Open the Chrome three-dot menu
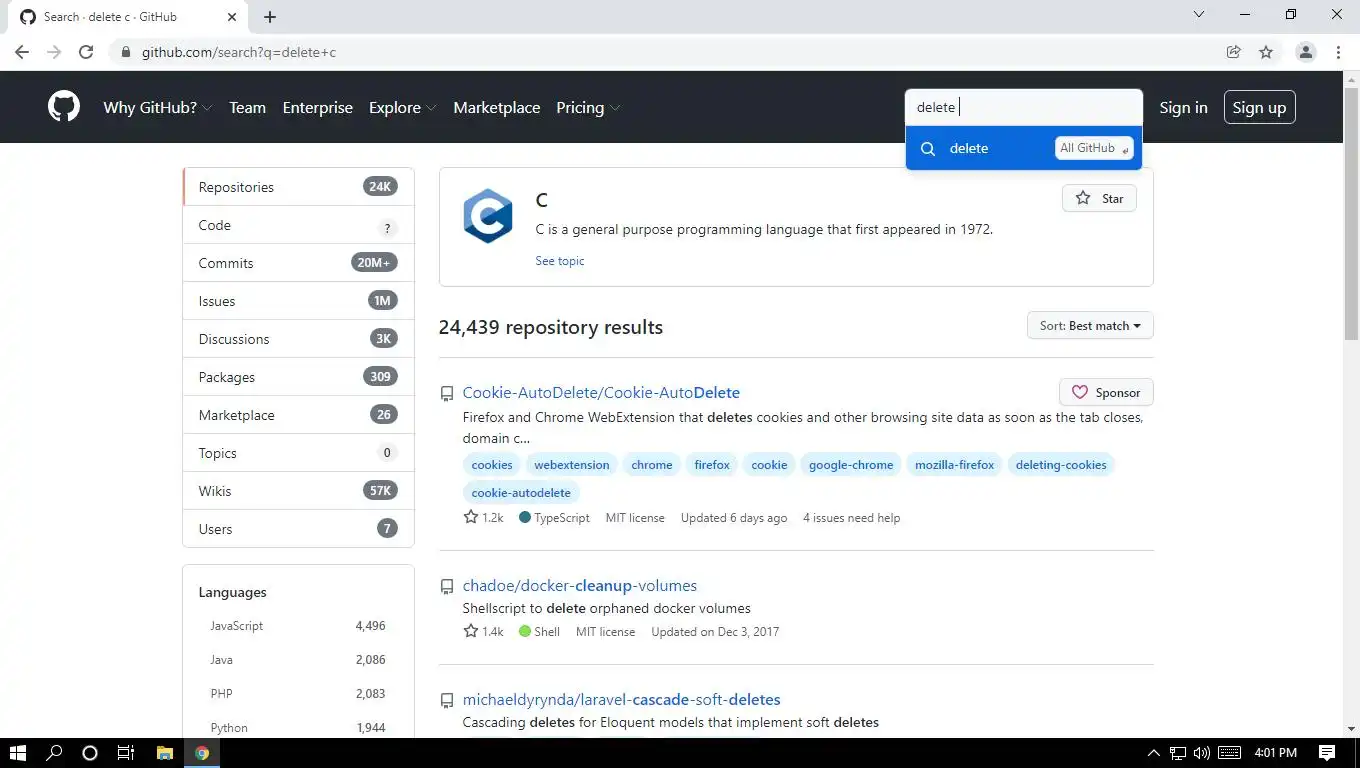1360x768 pixels. [x=1338, y=52]
